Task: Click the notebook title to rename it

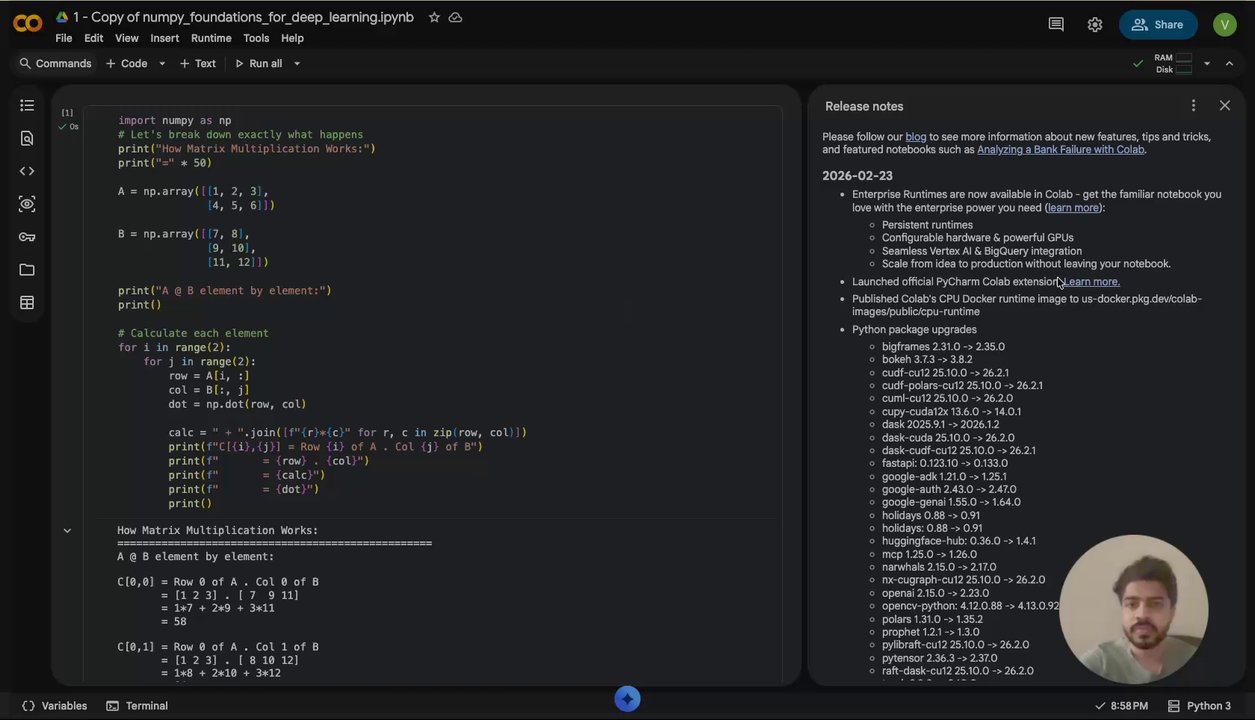Action: [x=243, y=17]
